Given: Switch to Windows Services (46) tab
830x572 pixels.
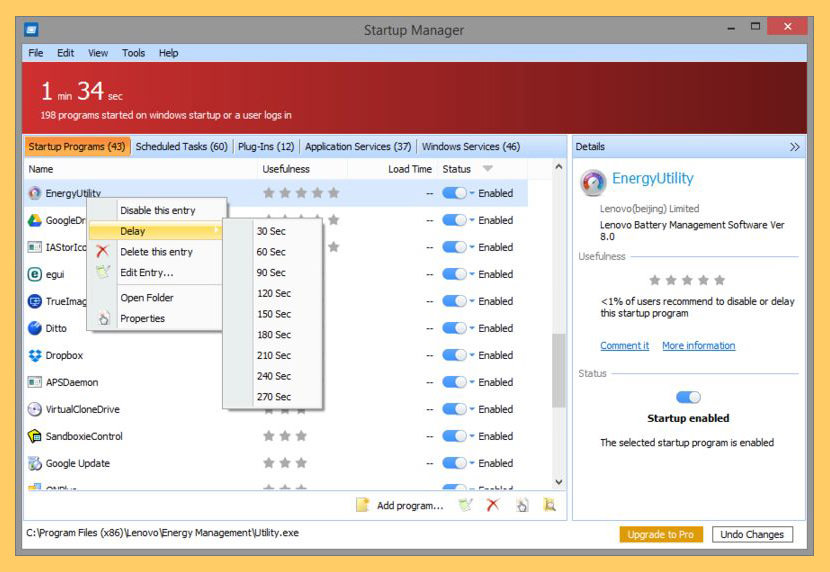Looking at the screenshot, I should tap(471, 147).
